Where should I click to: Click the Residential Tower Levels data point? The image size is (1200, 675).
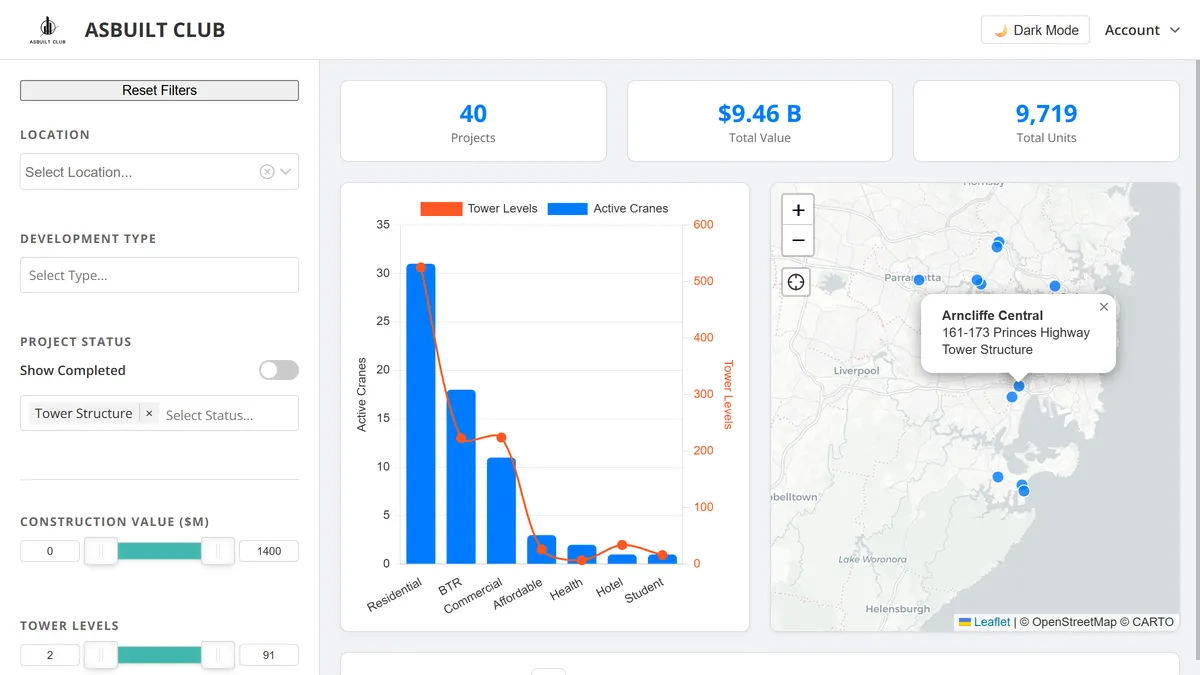pos(421,267)
